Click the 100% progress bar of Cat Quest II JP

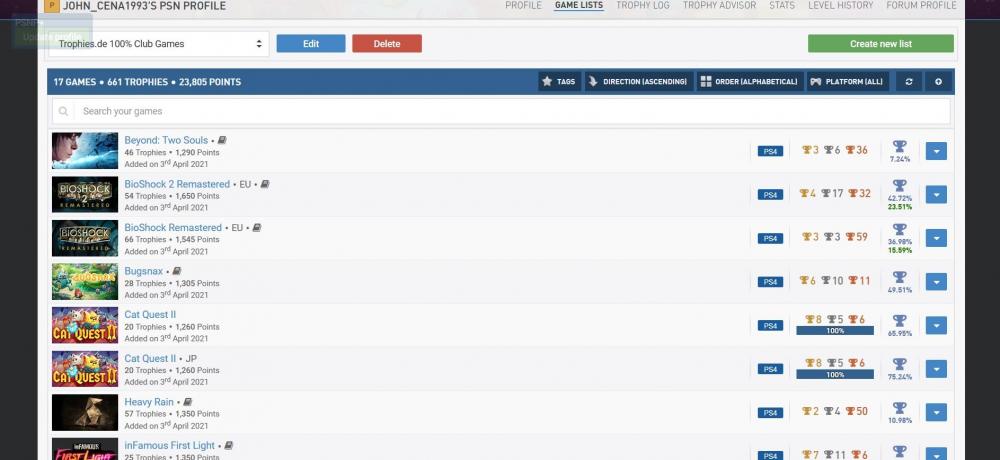[x=835, y=374]
